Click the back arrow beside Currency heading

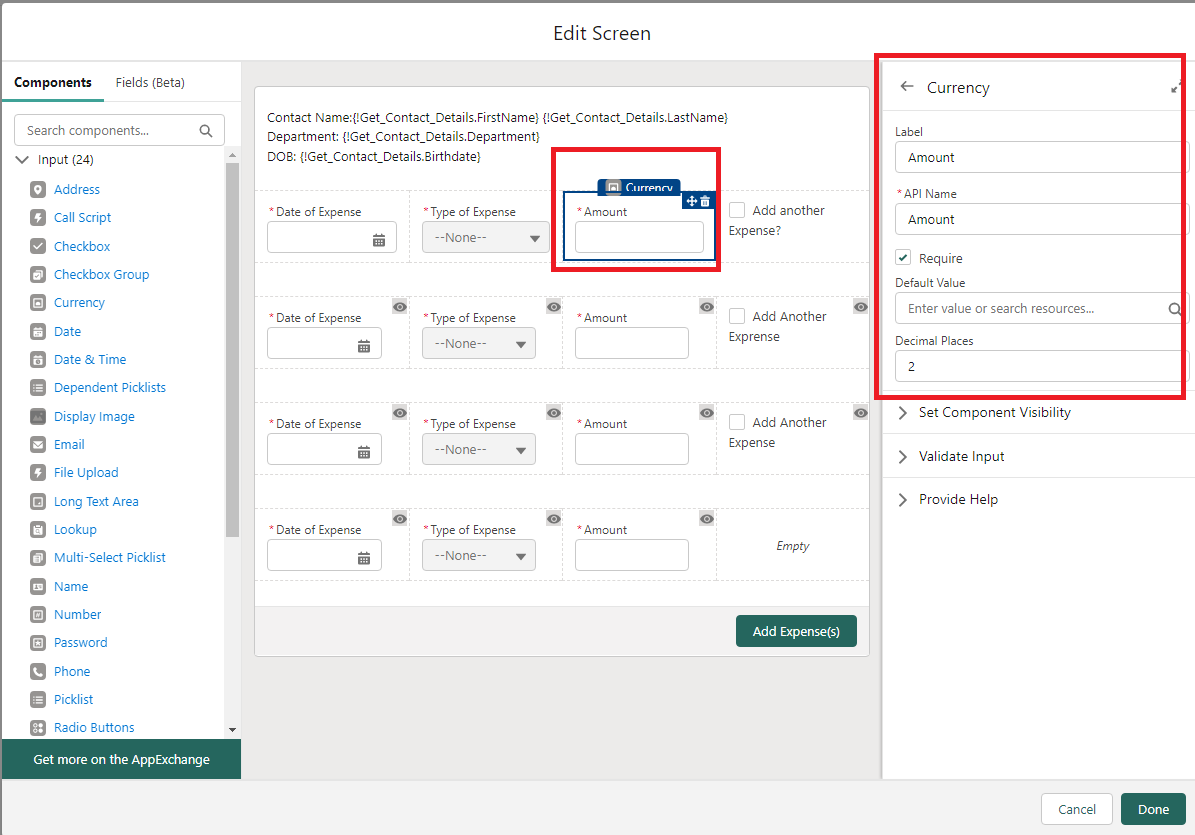click(x=907, y=87)
